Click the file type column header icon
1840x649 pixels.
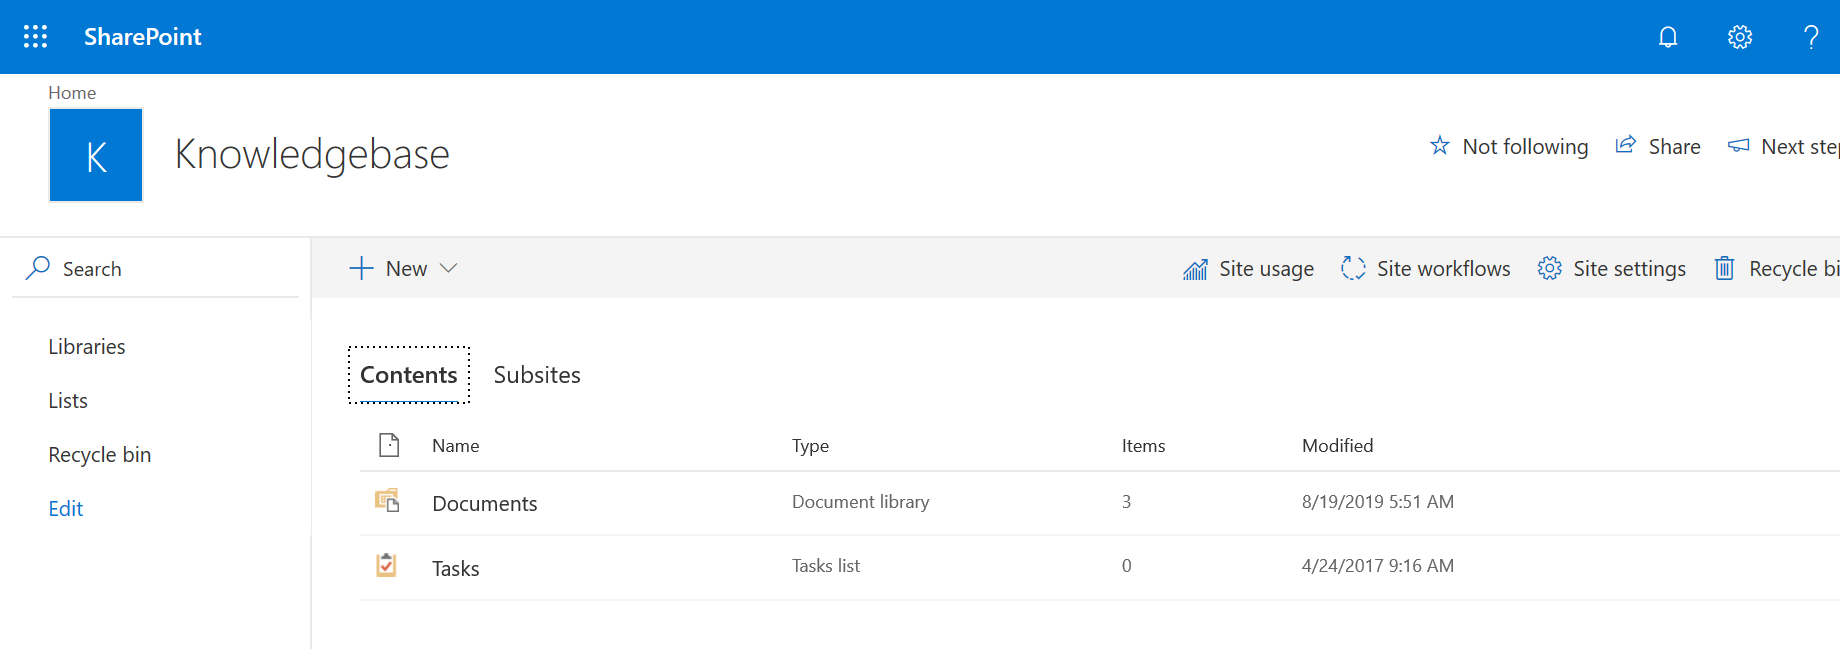[389, 445]
